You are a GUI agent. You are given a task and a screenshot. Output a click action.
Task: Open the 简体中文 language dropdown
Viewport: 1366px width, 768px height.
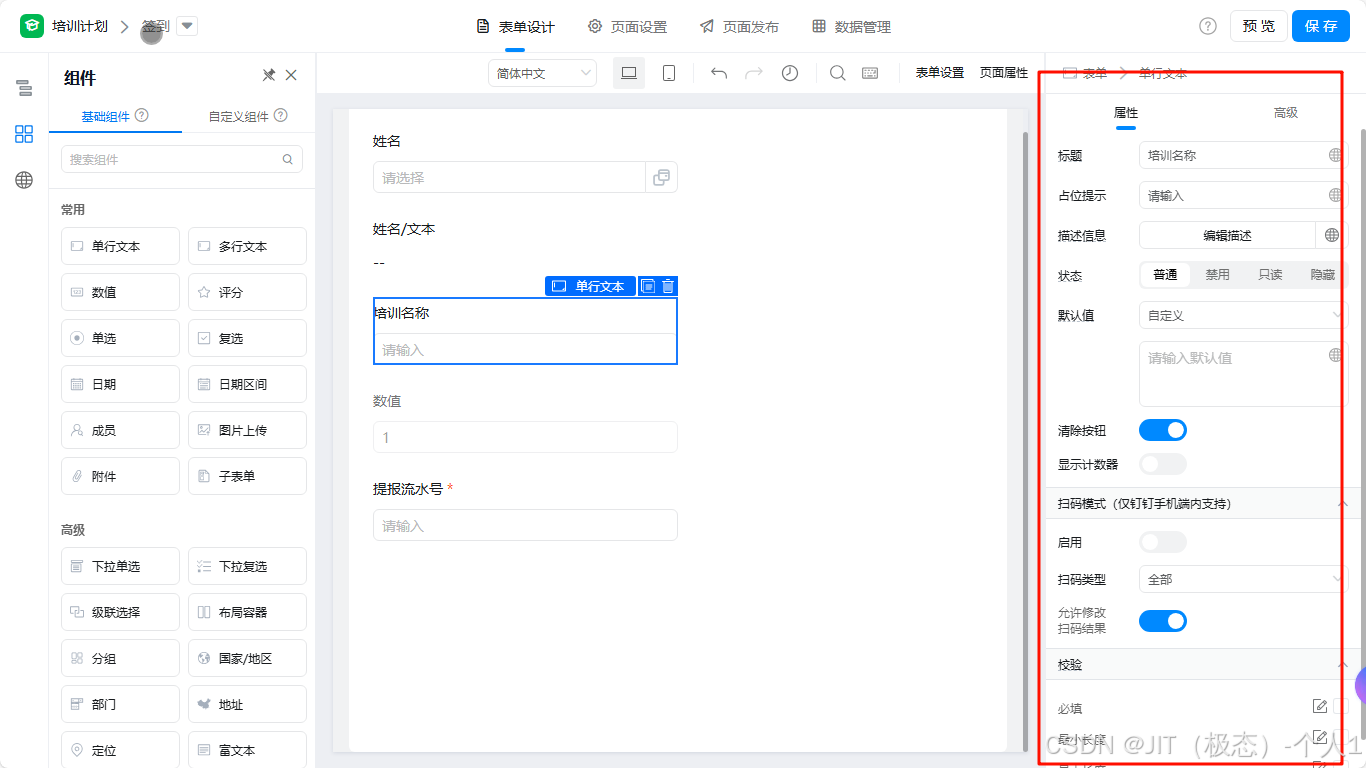[x=542, y=73]
